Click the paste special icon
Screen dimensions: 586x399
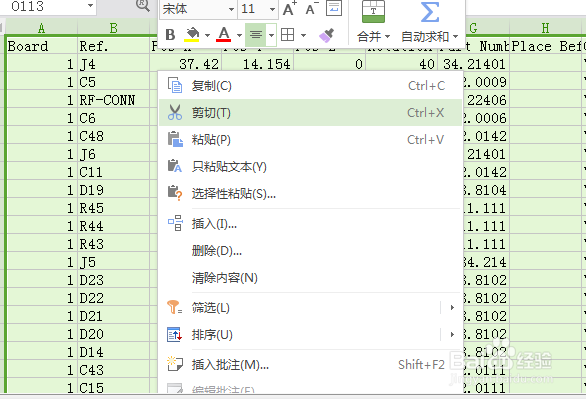click(x=175, y=193)
